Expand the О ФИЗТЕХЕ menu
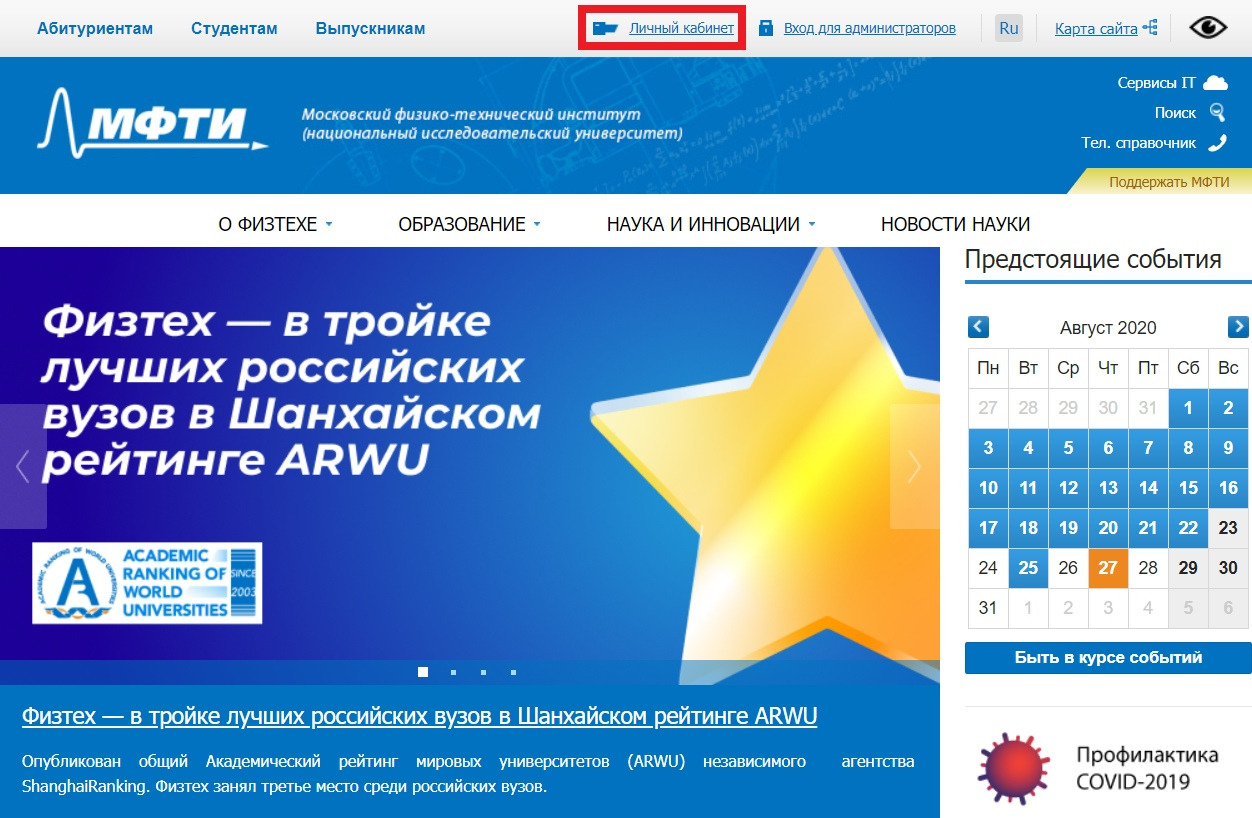The height and width of the screenshot is (818, 1252). click(x=275, y=224)
